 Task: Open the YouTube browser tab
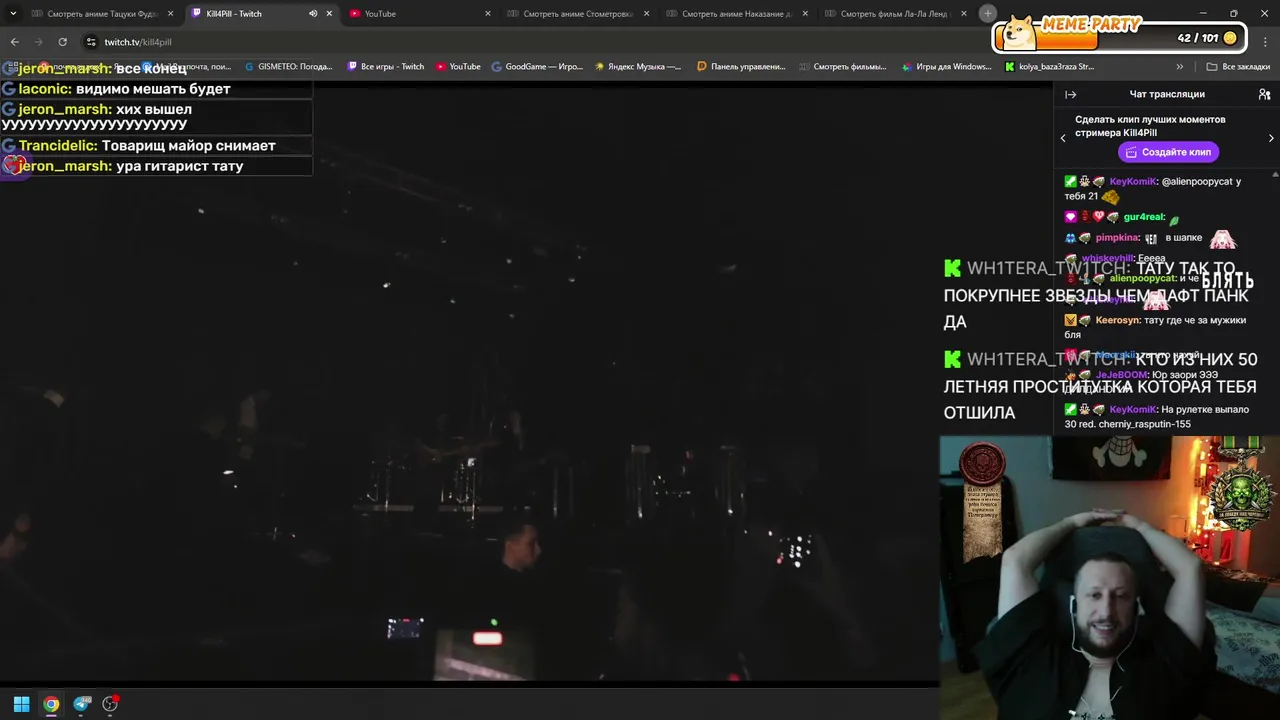tap(380, 14)
